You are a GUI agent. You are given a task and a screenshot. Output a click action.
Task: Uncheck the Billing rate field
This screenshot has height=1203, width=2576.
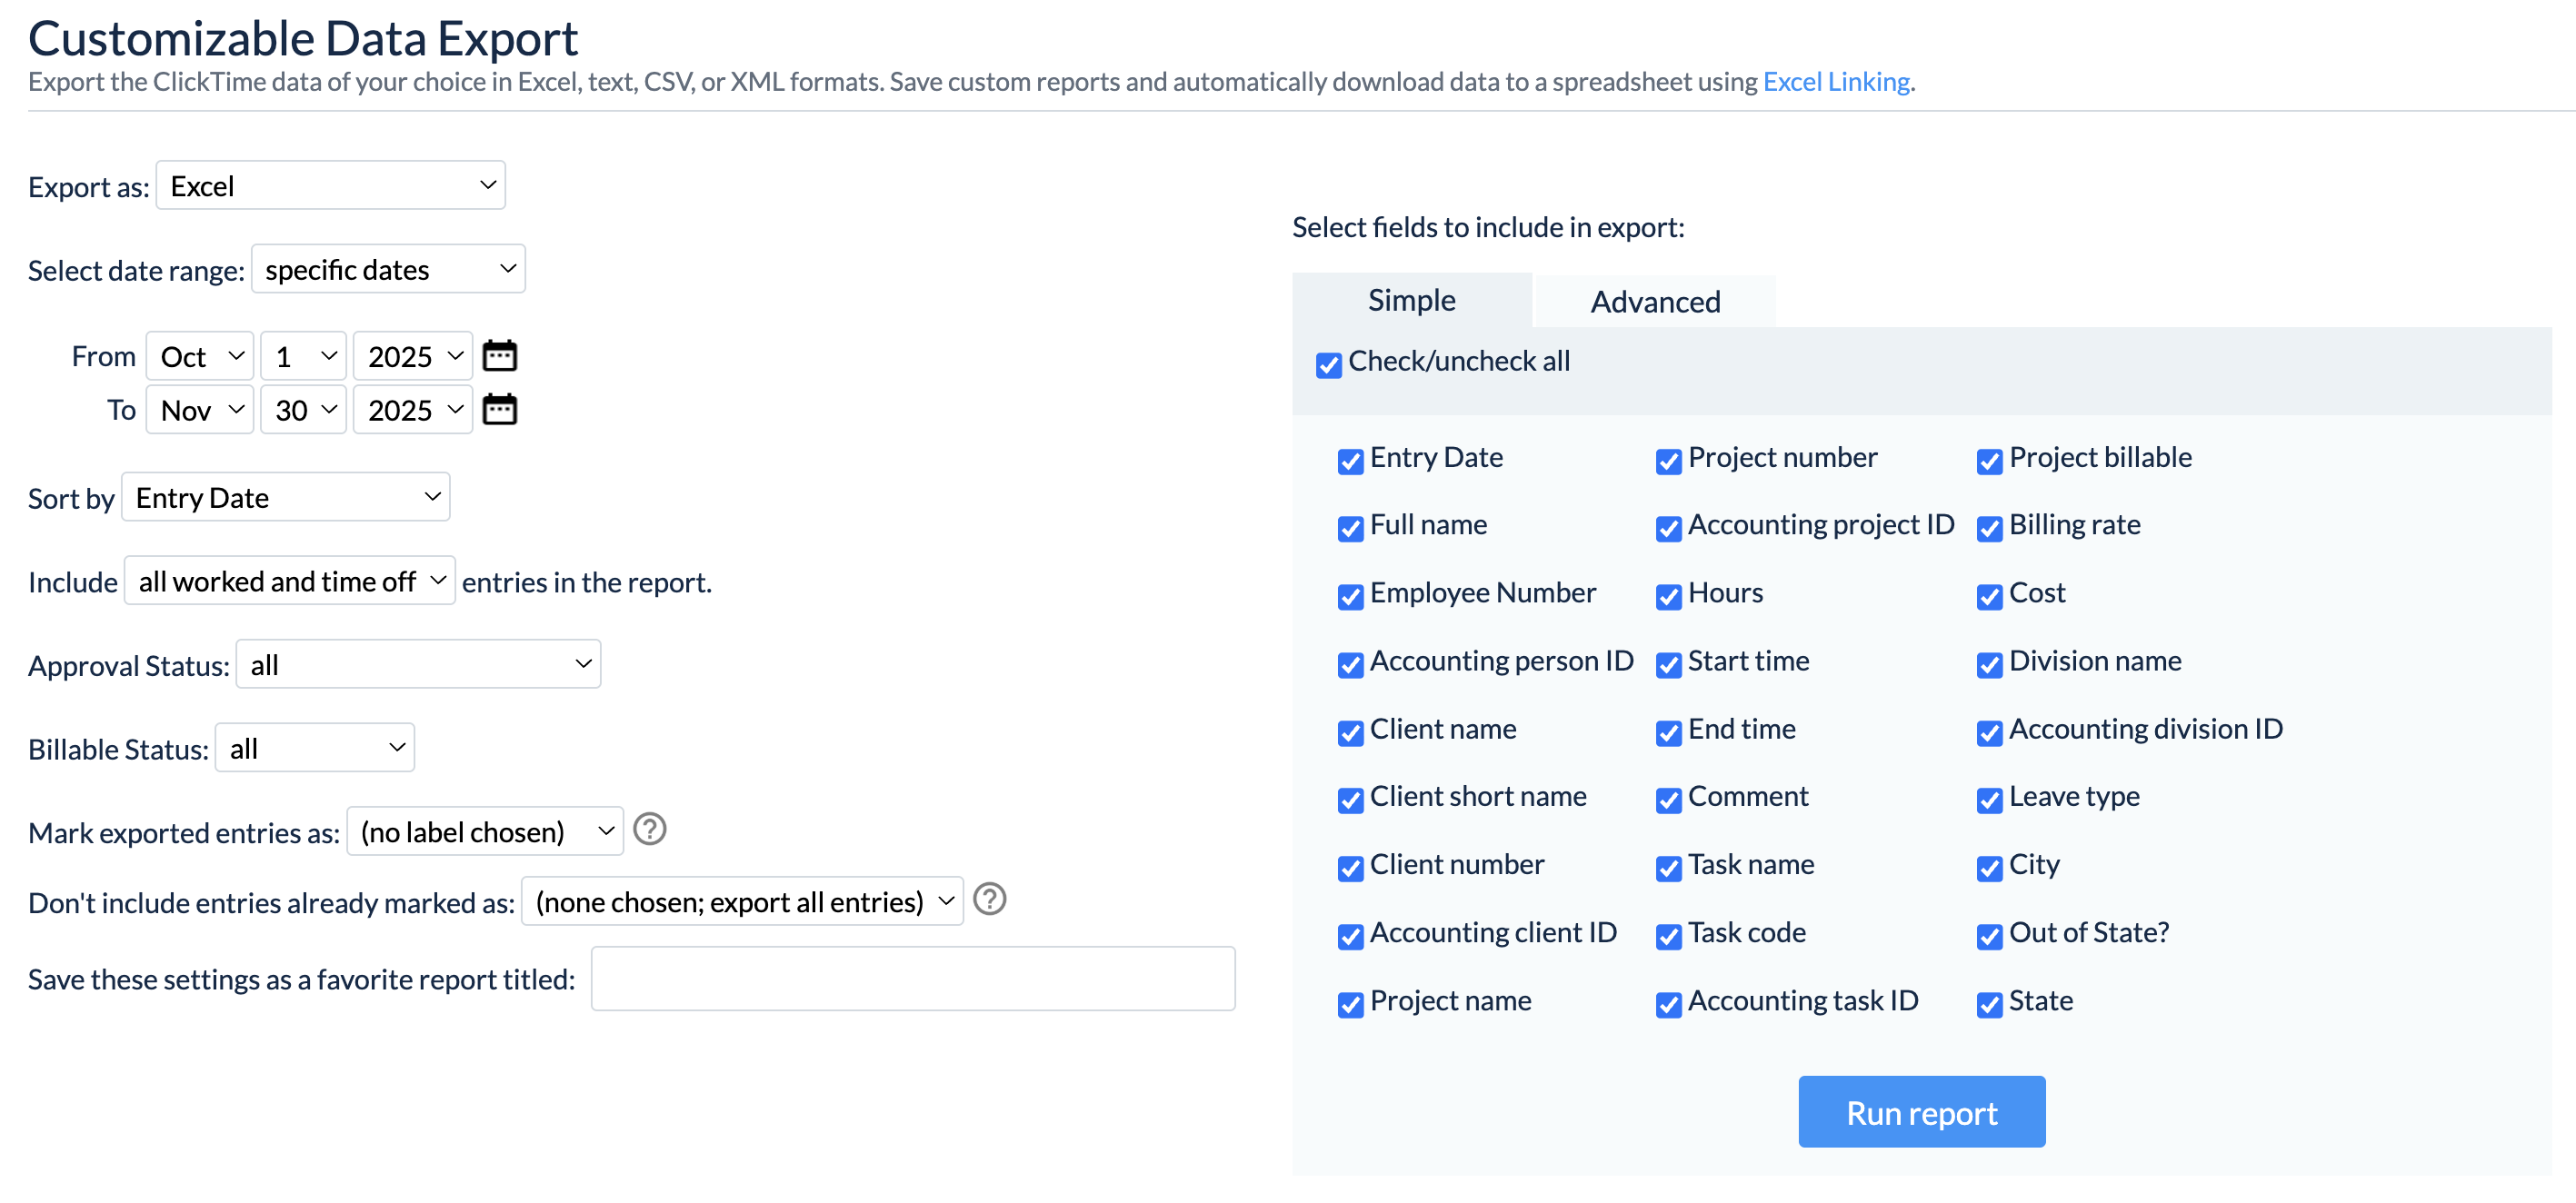[x=1990, y=529]
